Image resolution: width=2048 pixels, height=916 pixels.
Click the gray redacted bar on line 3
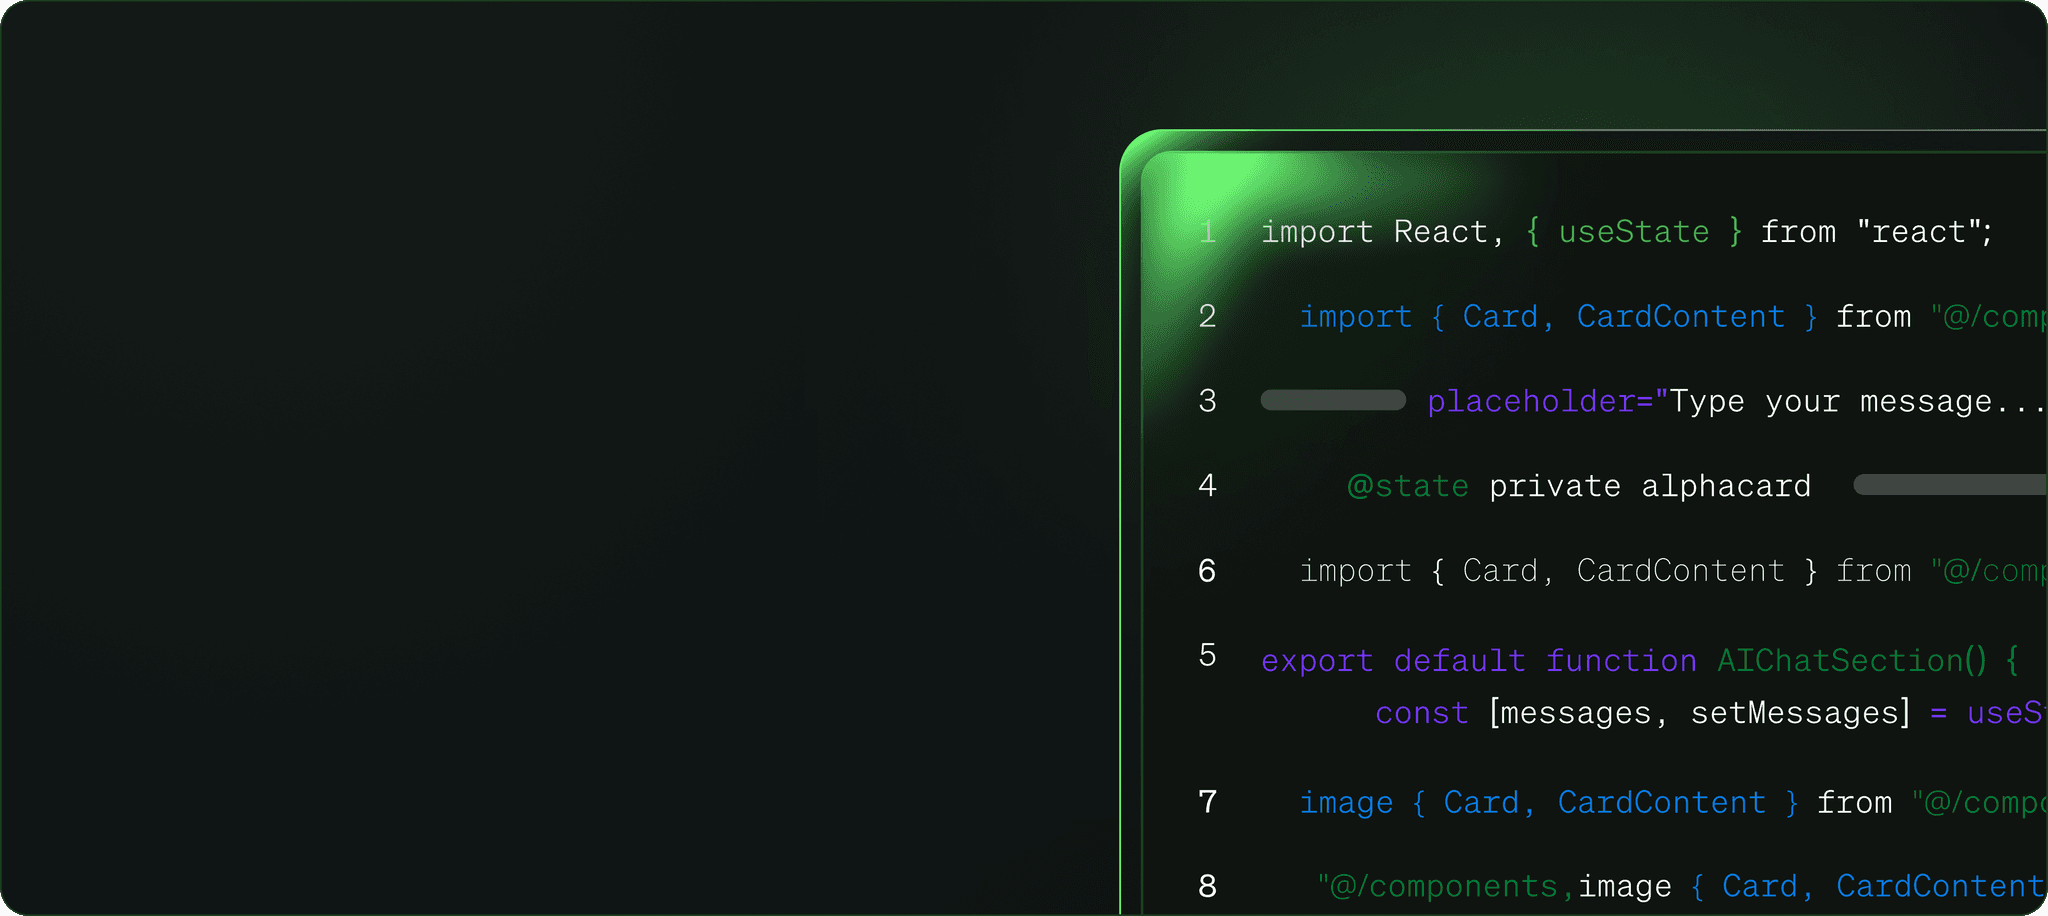(1333, 400)
